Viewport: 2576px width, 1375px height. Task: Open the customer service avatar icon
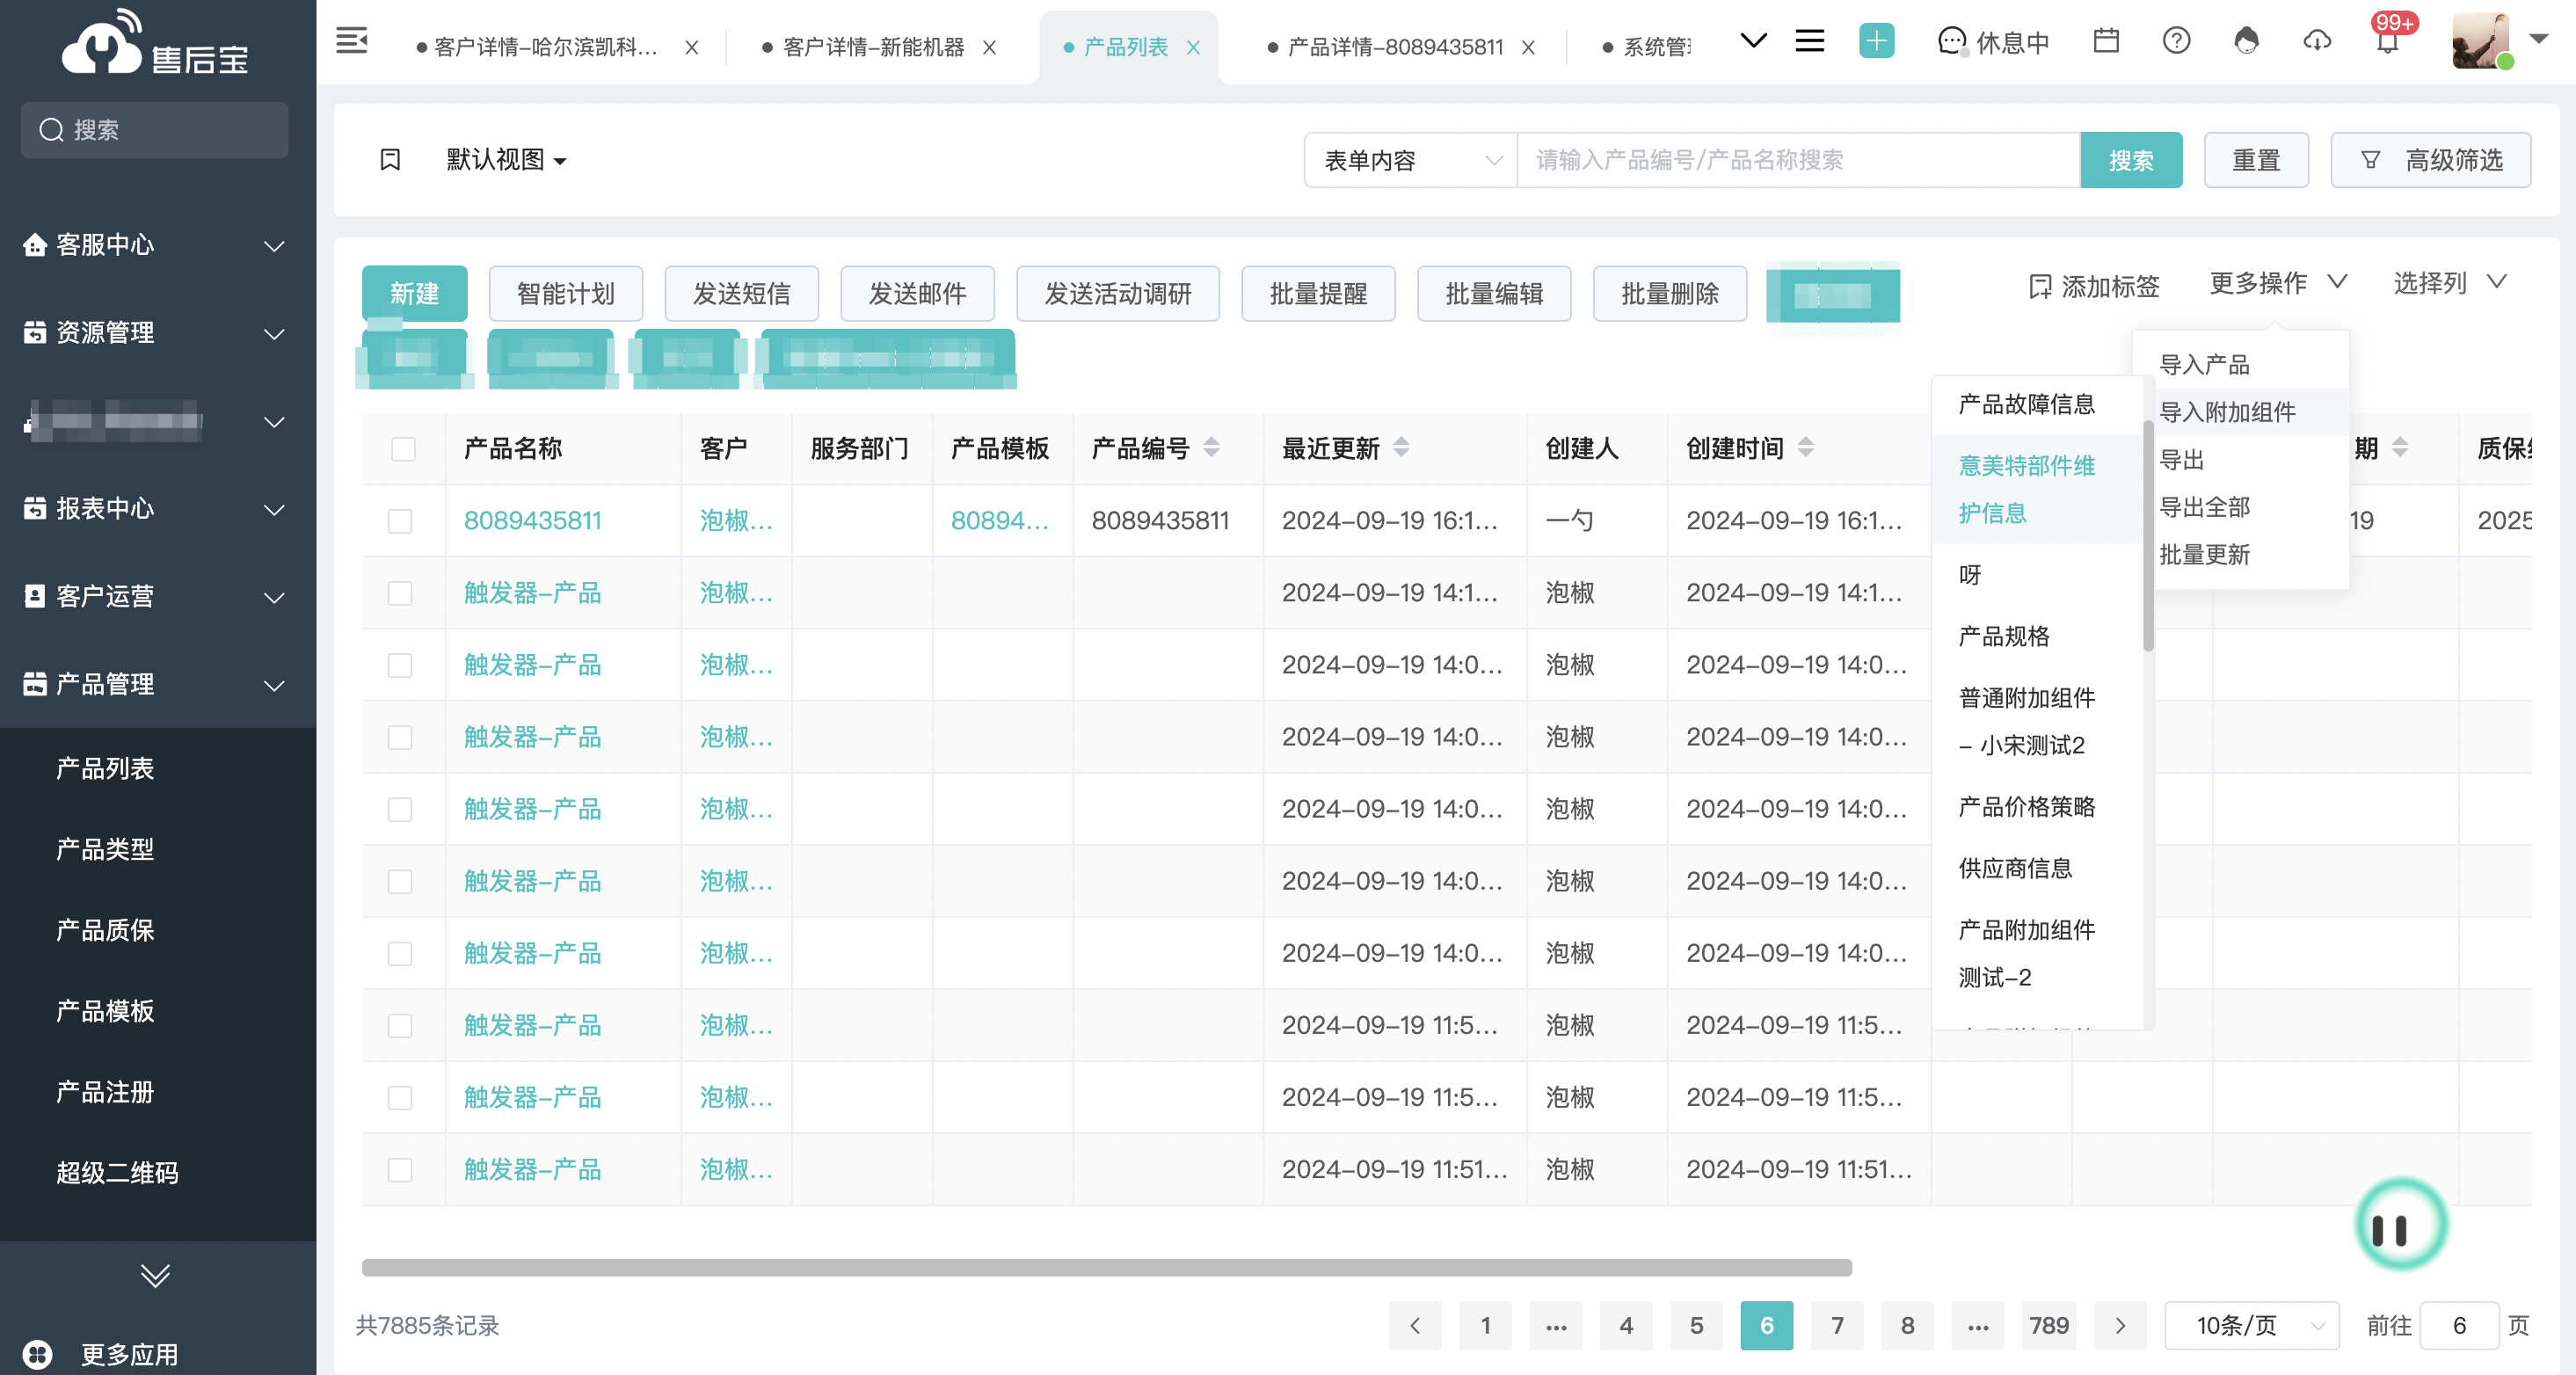(2246, 41)
